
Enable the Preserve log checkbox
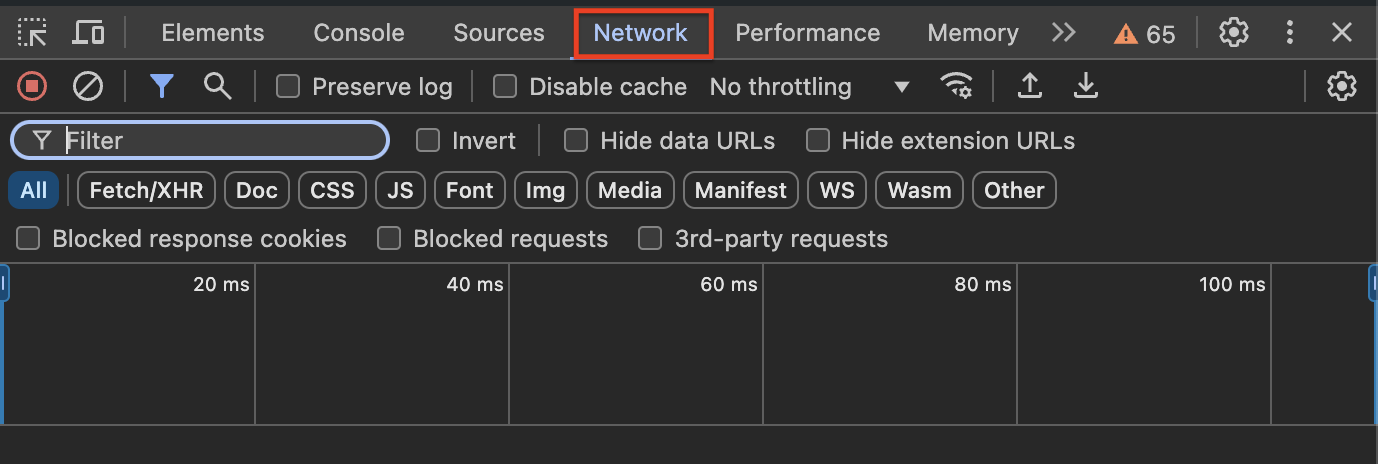pos(288,87)
